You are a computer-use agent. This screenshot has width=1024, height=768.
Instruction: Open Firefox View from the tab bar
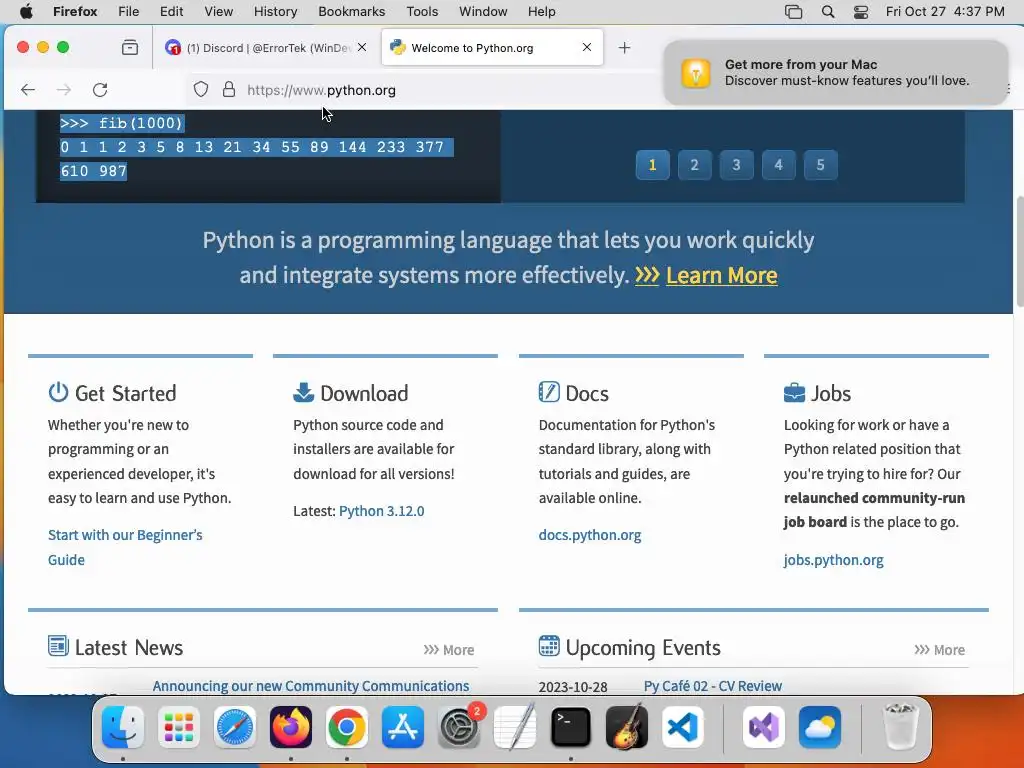[130, 47]
